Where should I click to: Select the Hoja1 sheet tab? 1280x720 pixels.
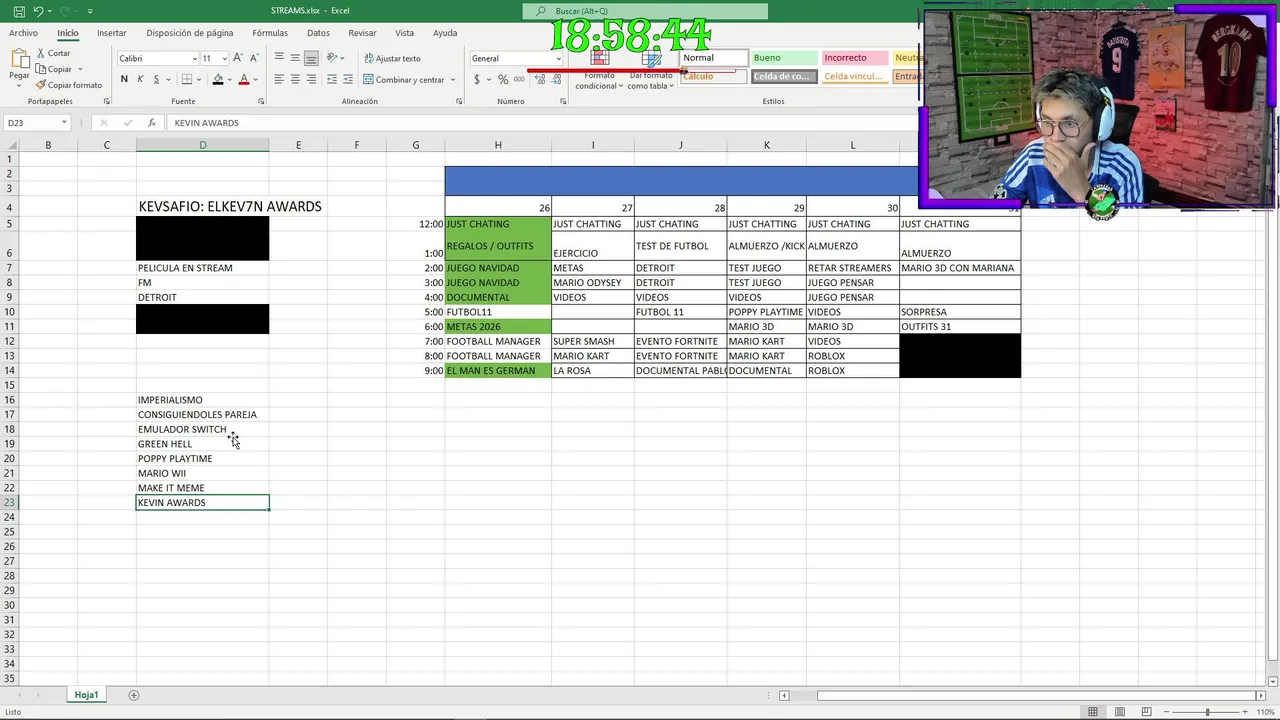(x=86, y=695)
